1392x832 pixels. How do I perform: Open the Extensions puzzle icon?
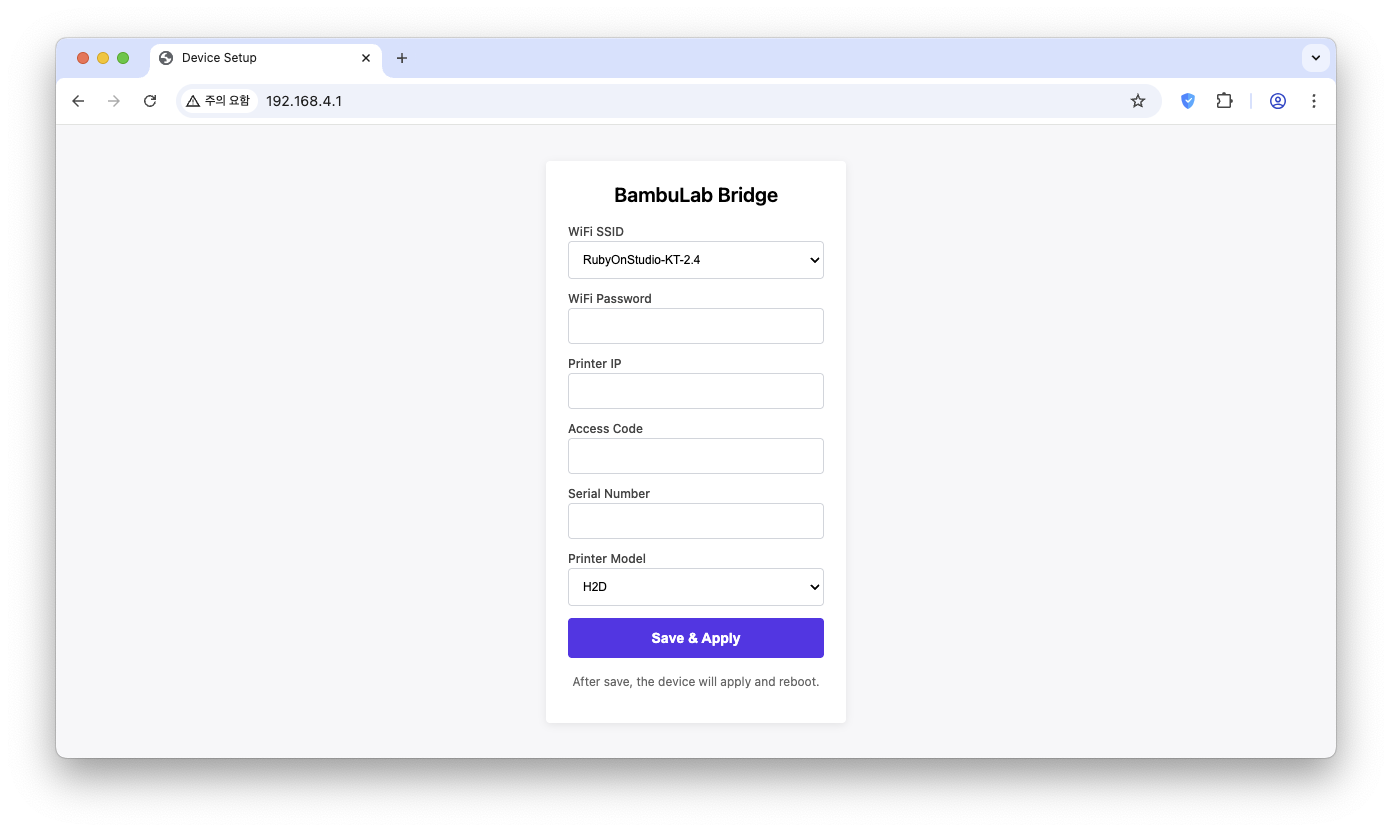click(1224, 101)
